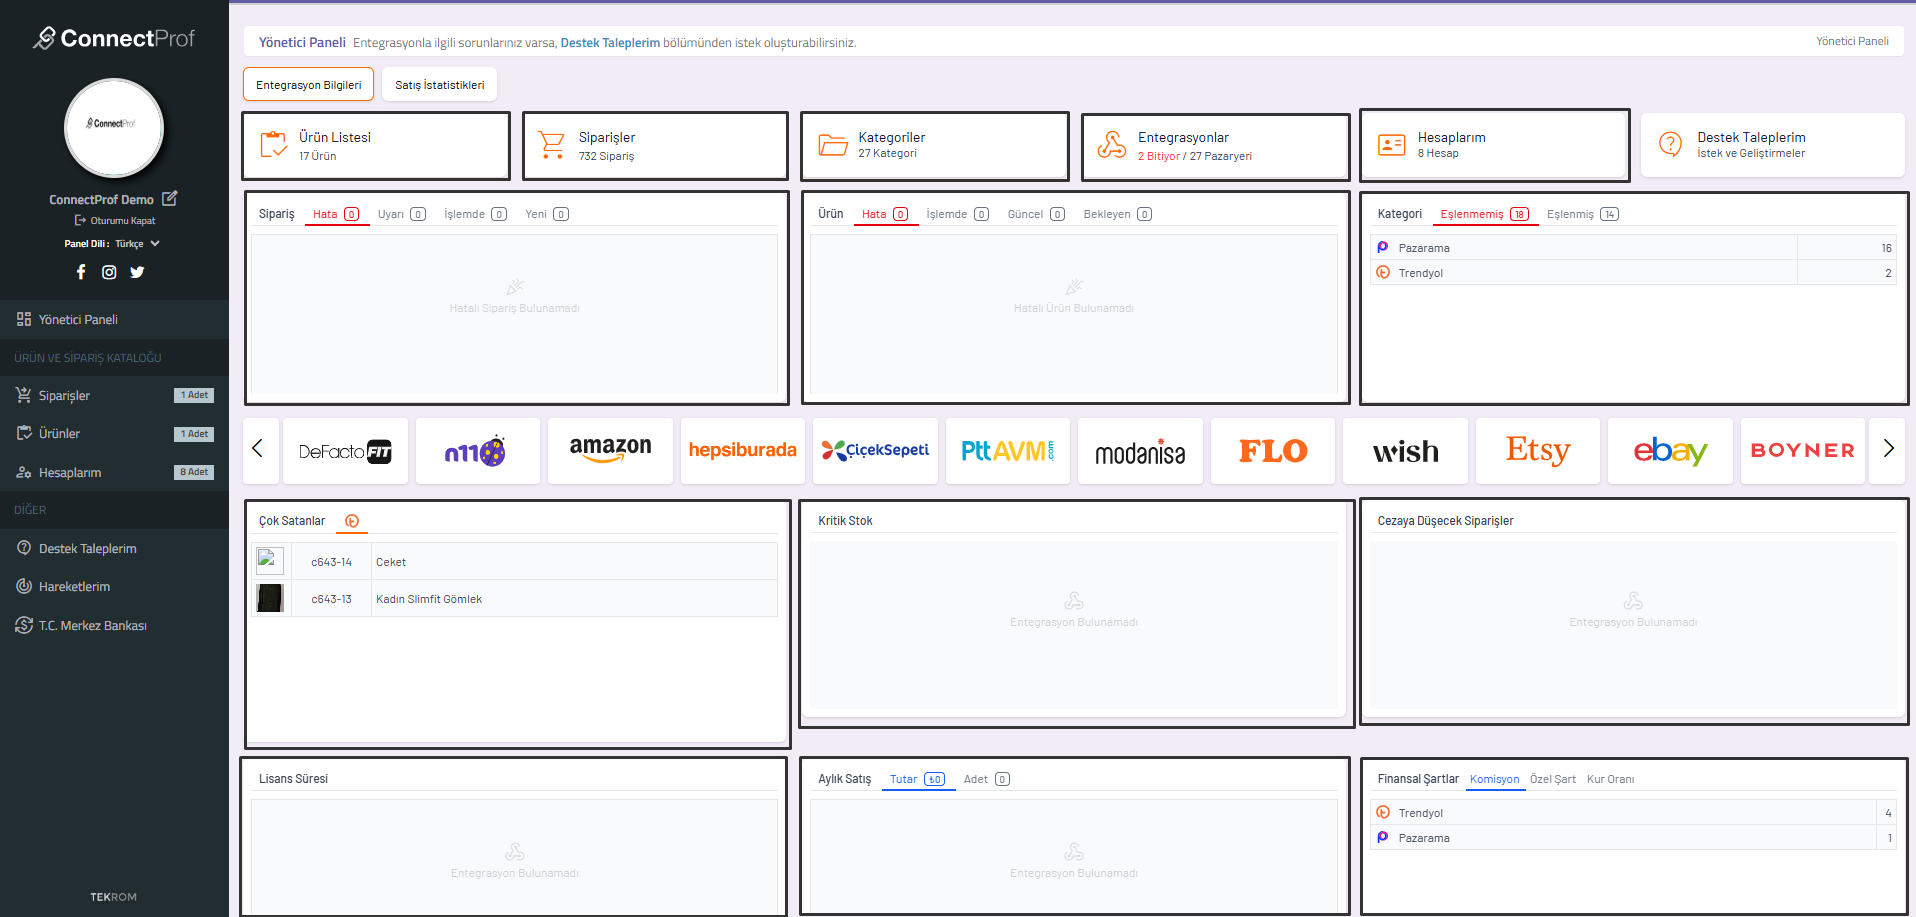Select Sipariş Hata tab

pyautogui.click(x=336, y=214)
